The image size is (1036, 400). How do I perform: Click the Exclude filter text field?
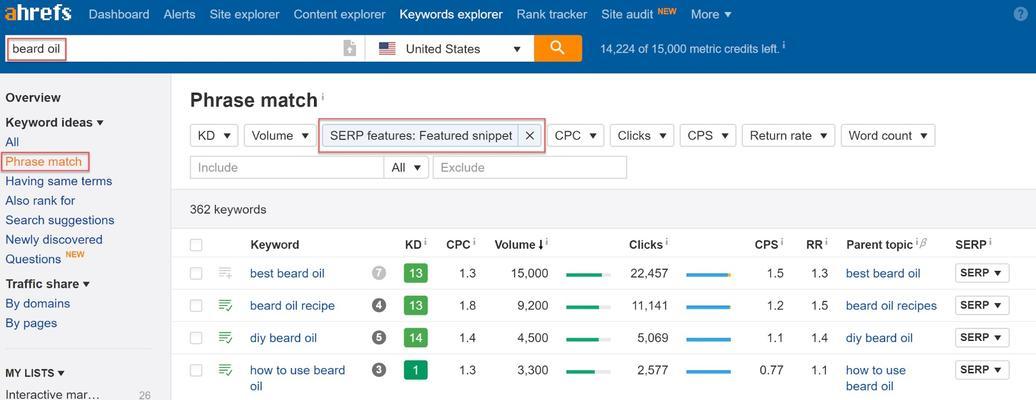tap(530, 167)
